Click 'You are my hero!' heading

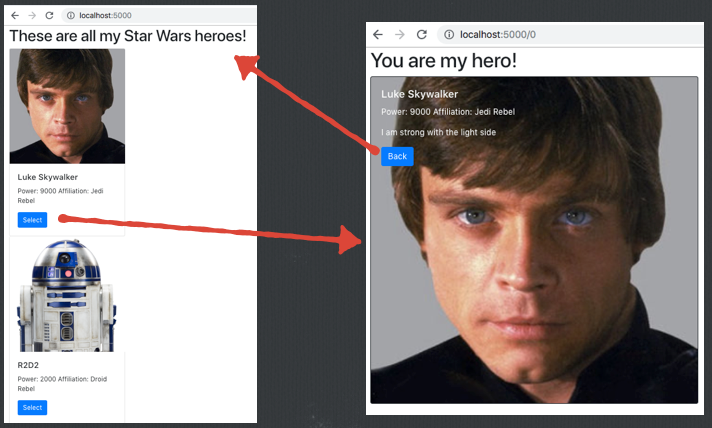444,60
